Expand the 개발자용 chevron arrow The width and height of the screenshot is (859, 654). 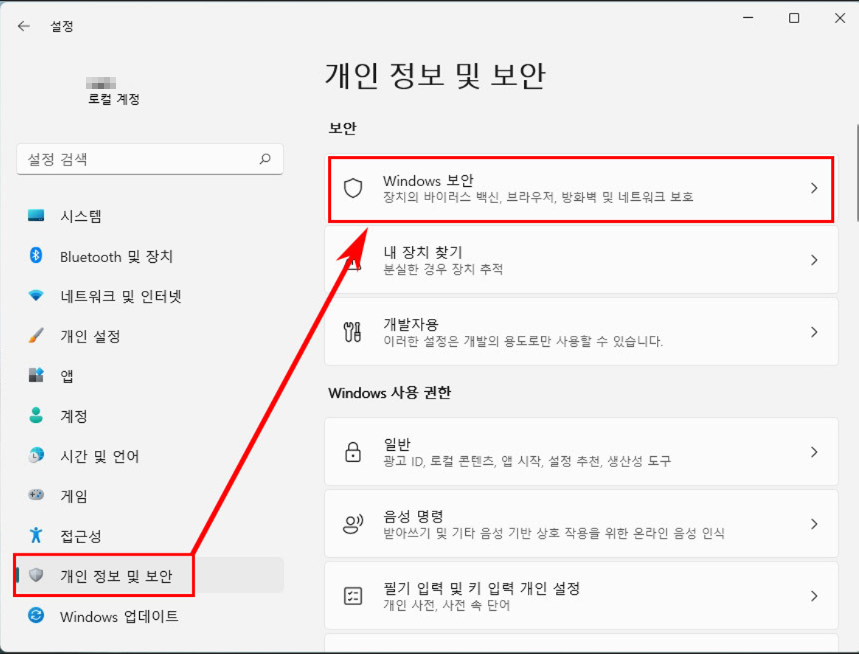coord(814,332)
